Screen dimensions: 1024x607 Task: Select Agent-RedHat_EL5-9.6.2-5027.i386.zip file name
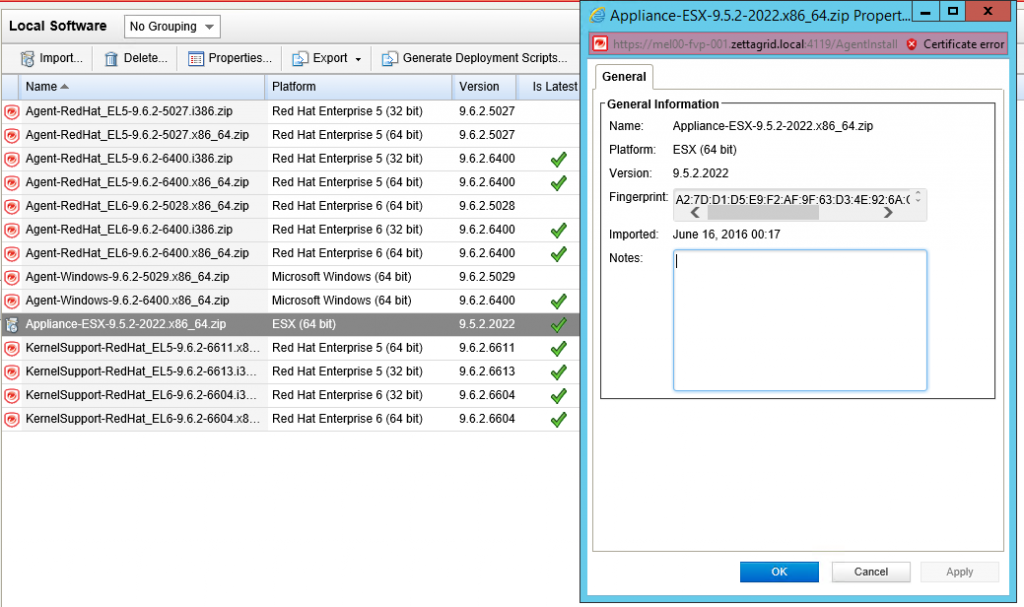(x=129, y=111)
